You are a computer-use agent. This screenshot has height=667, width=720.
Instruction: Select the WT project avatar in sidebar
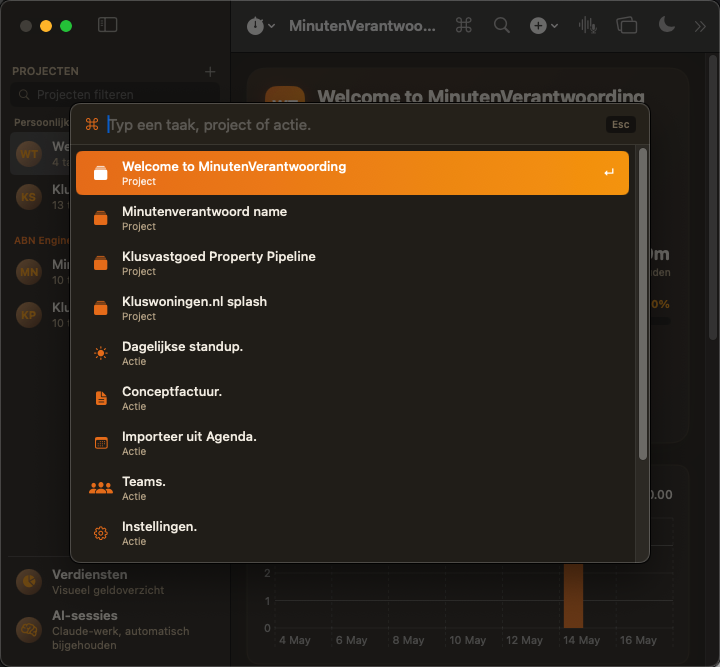pyautogui.click(x=28, y=154)
